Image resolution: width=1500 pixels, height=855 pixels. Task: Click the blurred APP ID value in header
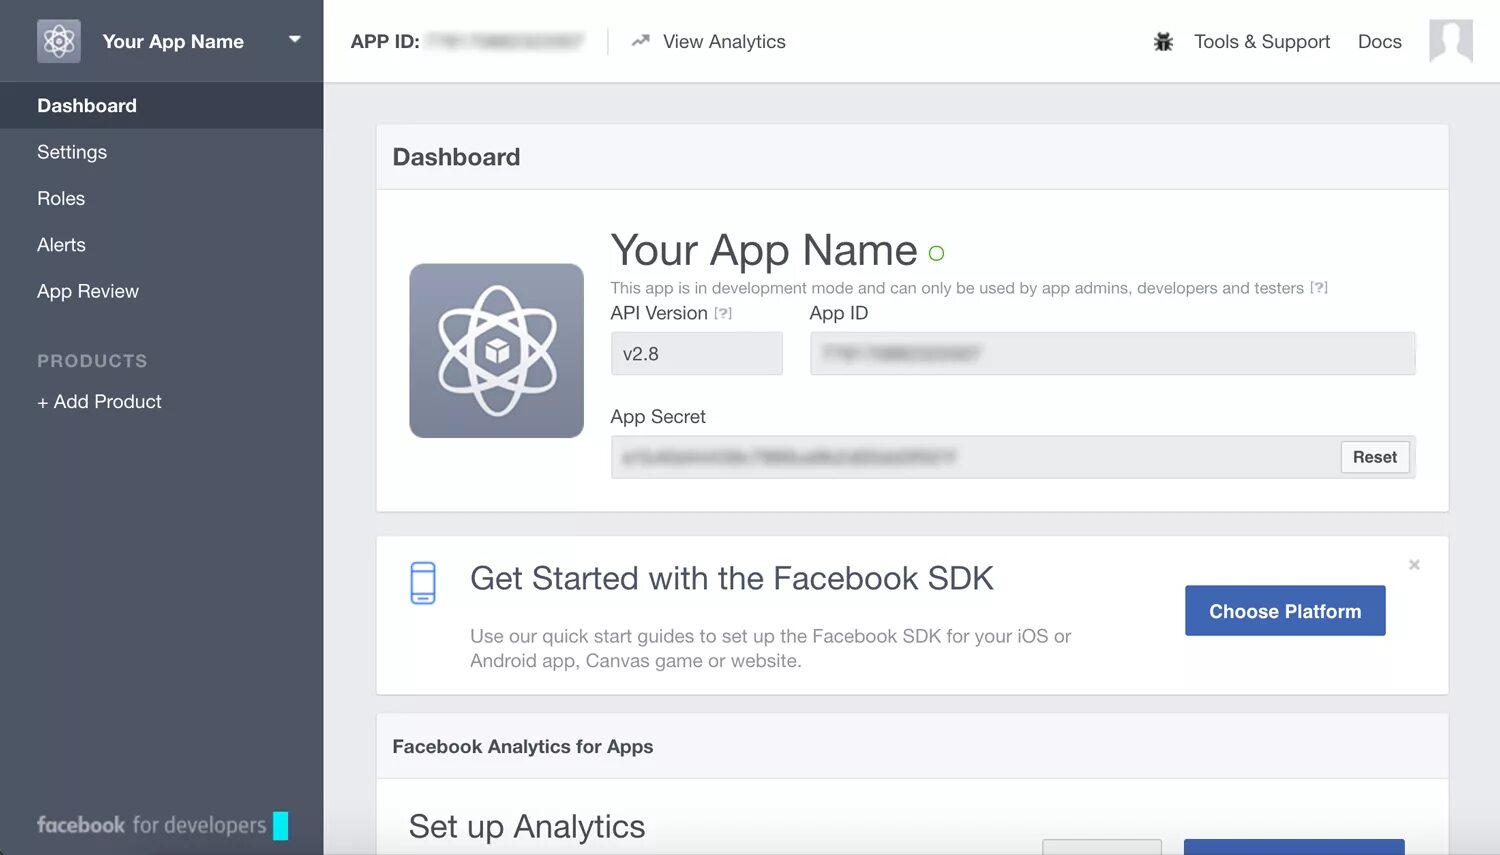(x=505, y=41)
